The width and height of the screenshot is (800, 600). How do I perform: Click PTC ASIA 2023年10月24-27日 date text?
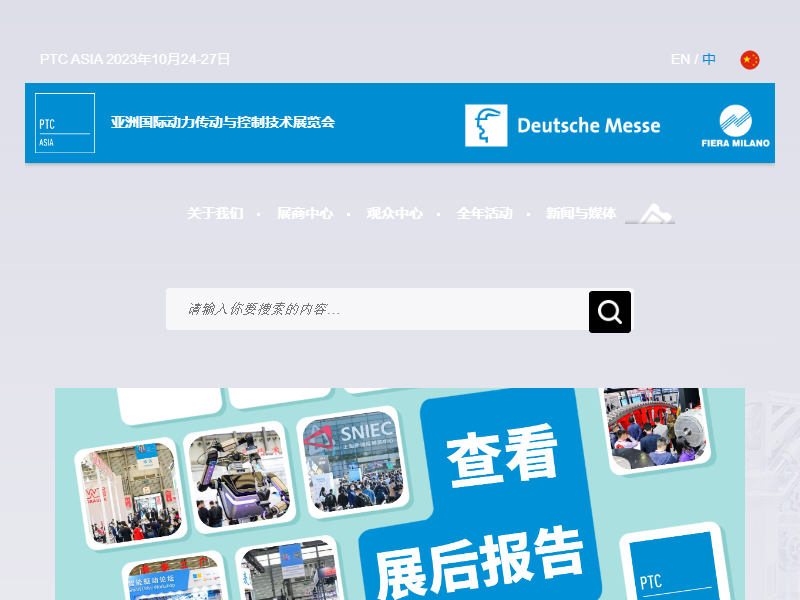(x=135, y=59)
